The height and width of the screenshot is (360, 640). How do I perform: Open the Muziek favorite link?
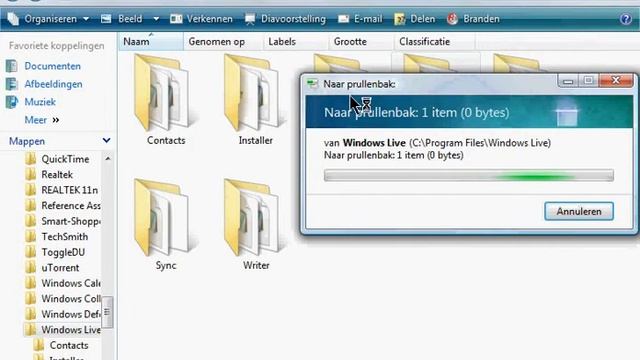tap(40, 102)
